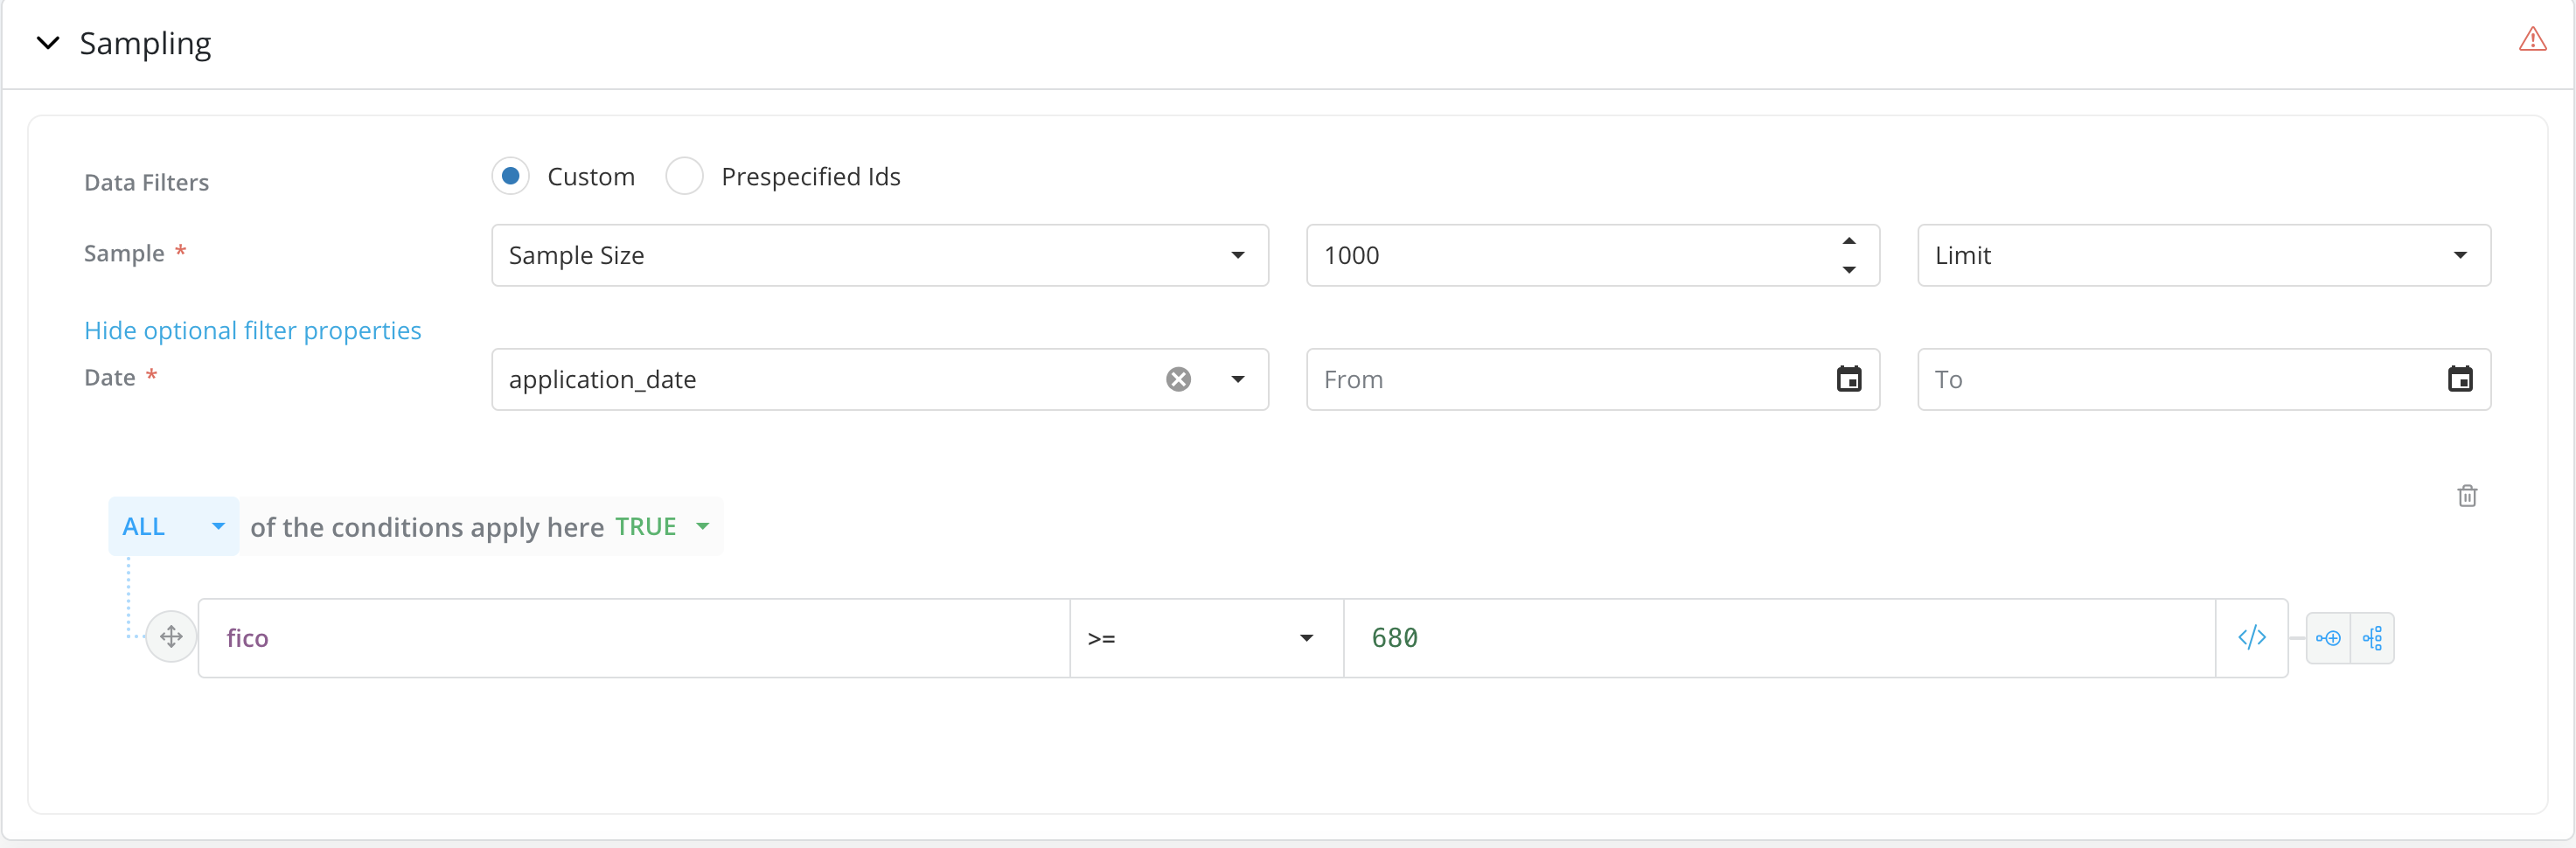2576x848 pixels.
Task: Open the From date calendar picker
Action: click(x=1848, y=379)
